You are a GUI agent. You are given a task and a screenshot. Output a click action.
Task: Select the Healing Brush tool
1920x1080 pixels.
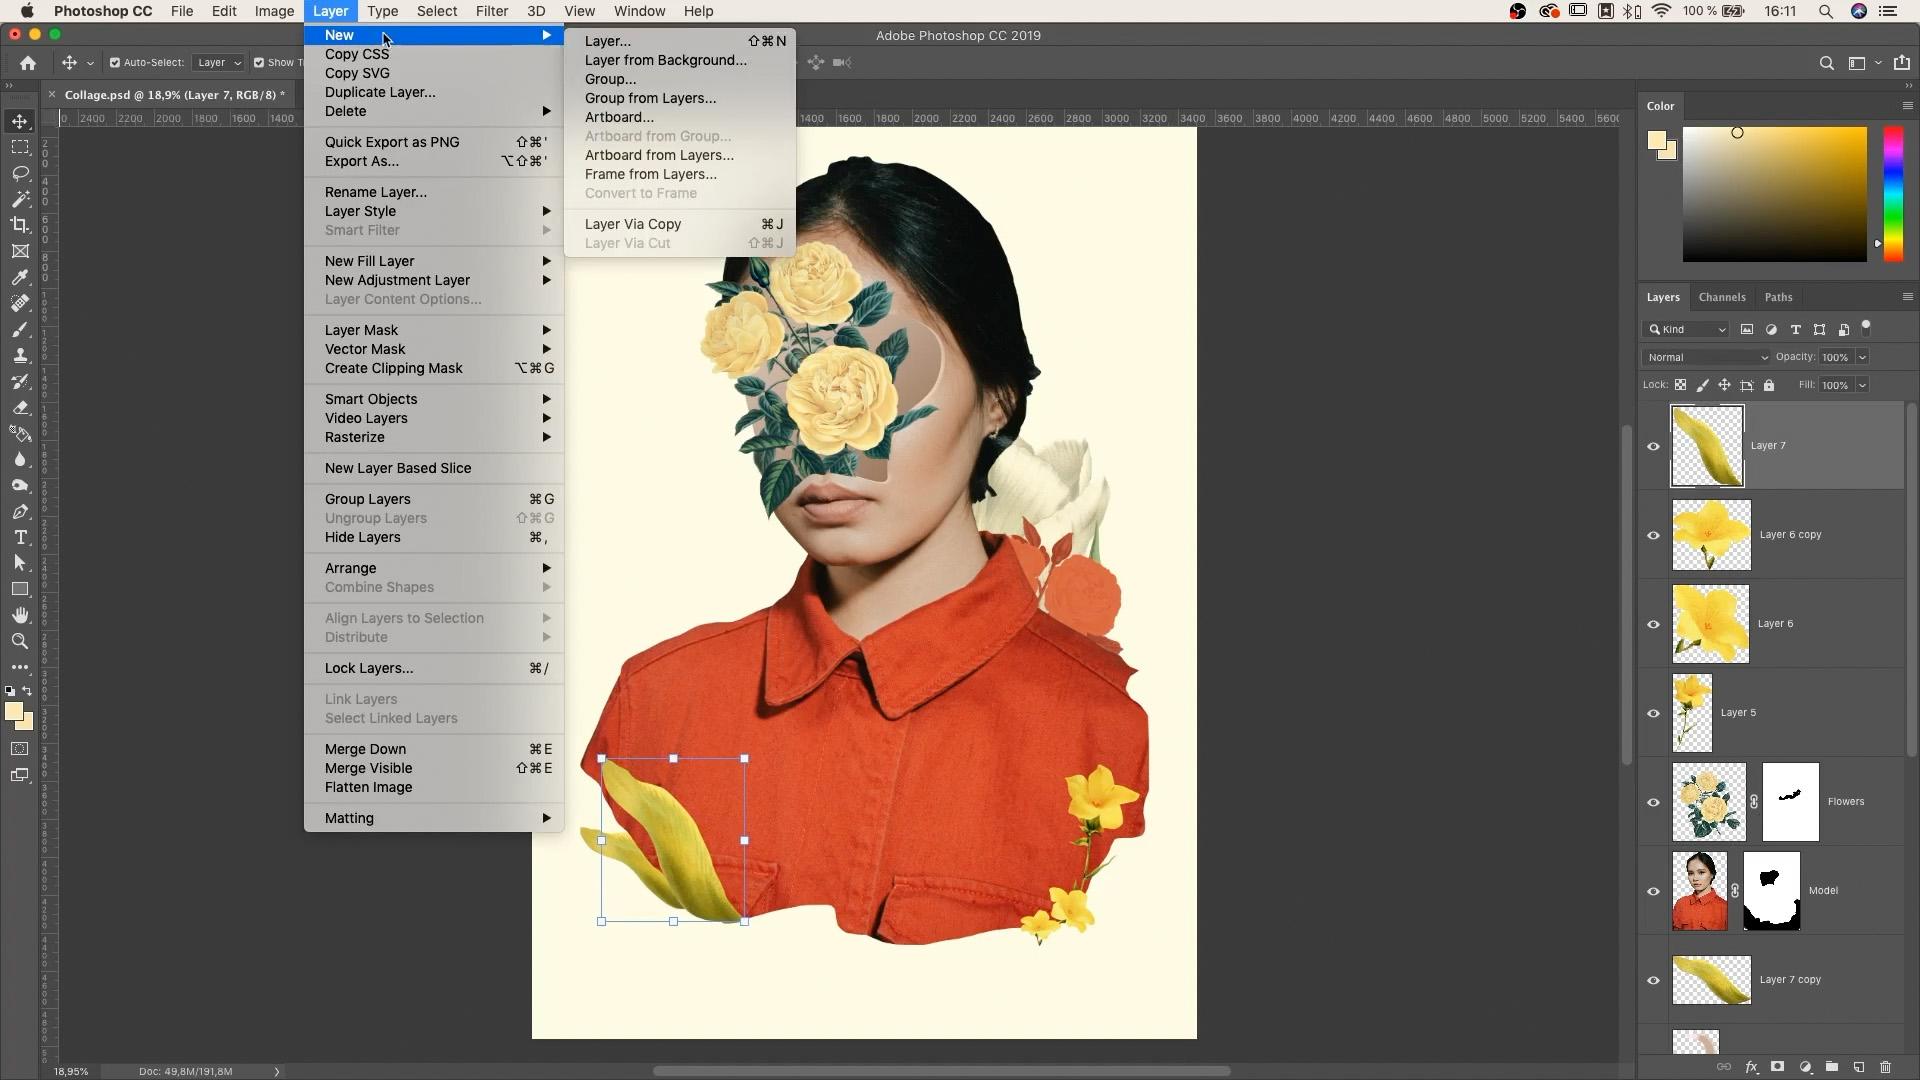[x=20, y=302]
